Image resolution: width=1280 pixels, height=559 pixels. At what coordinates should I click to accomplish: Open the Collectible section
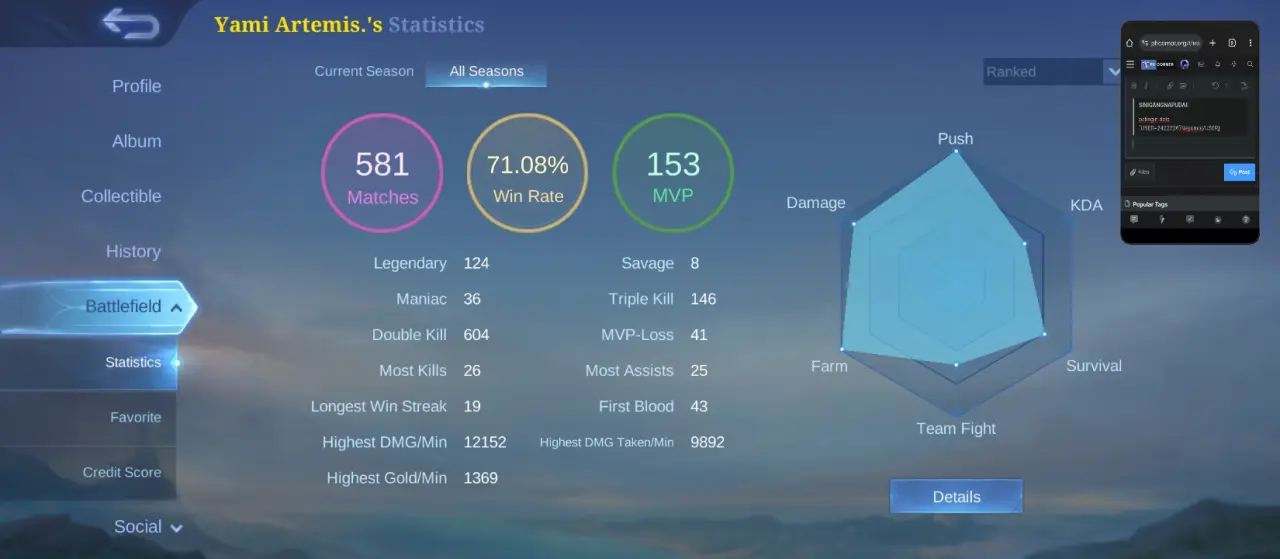pyautogui.click(x=121, y=197)
